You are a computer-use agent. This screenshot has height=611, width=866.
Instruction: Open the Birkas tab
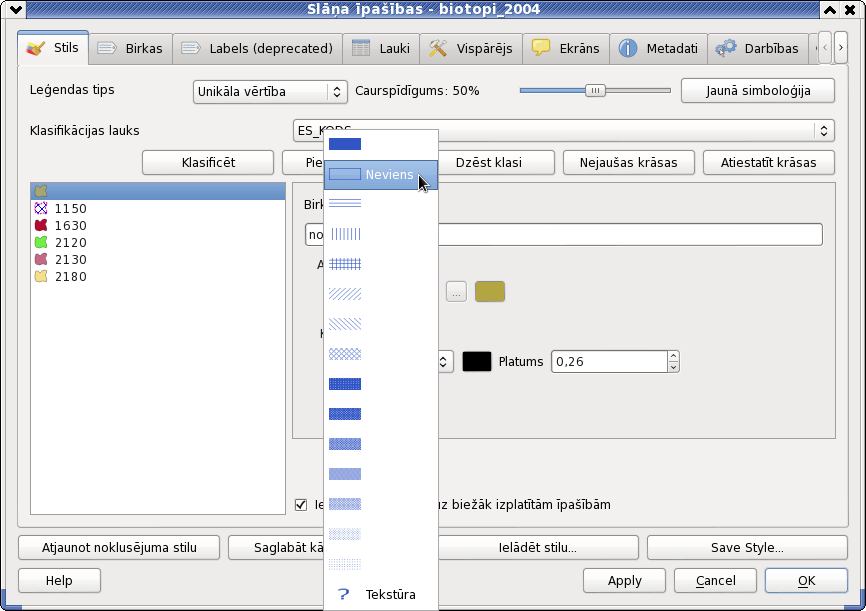[x=130, y=49]
